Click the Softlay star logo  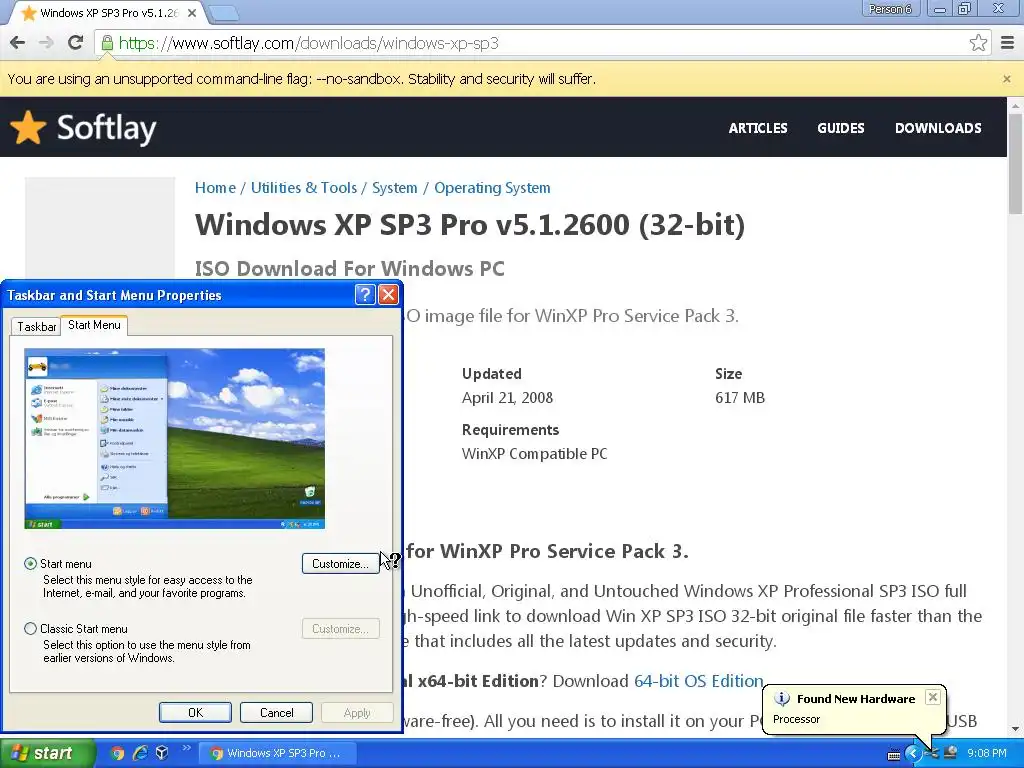point(27,127)
